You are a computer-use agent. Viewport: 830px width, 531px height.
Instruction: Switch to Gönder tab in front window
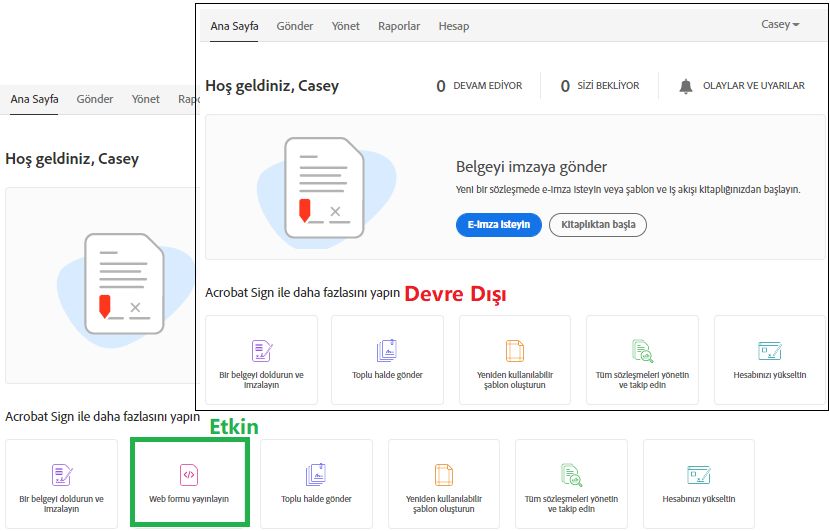[x=294, y=26]
